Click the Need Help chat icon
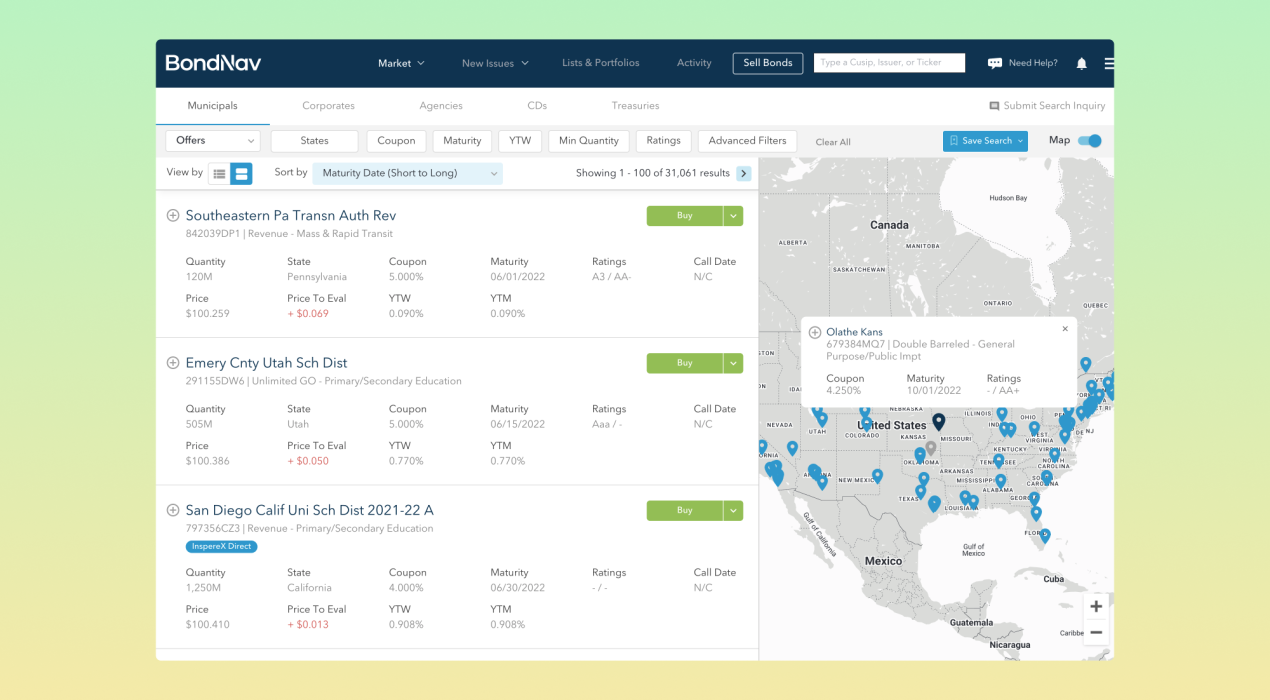 click(x=994, y=63)
